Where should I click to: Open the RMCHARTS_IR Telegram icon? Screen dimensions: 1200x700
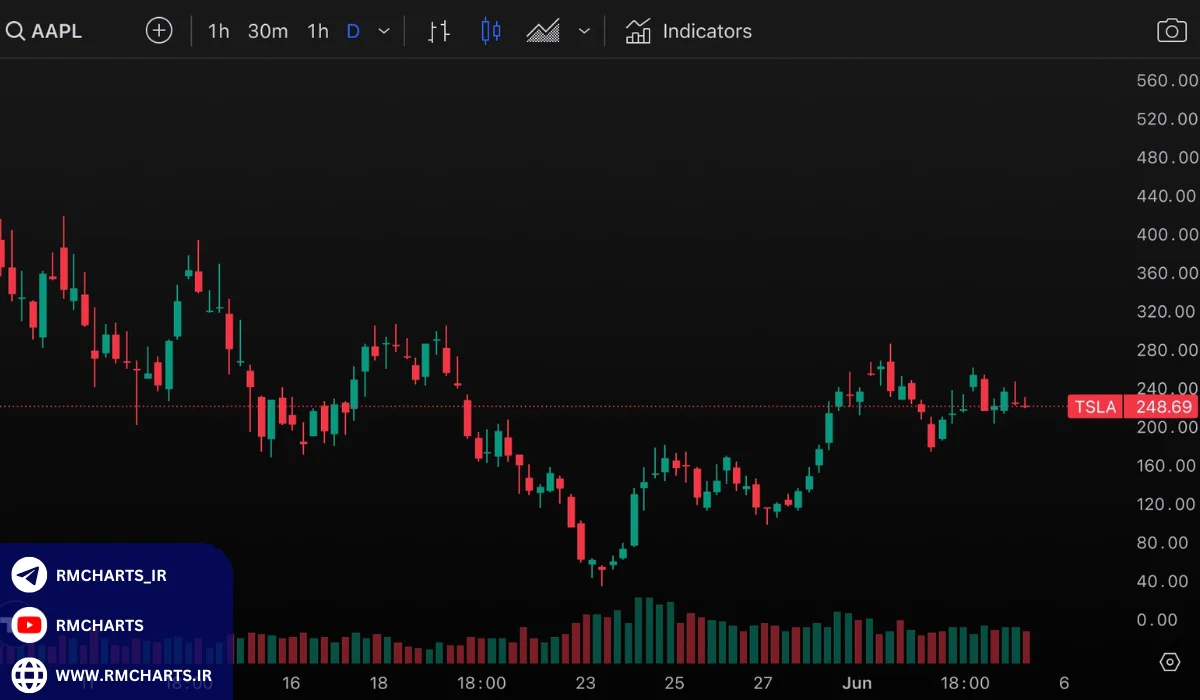pyautogui.click(x=29, y=576)
